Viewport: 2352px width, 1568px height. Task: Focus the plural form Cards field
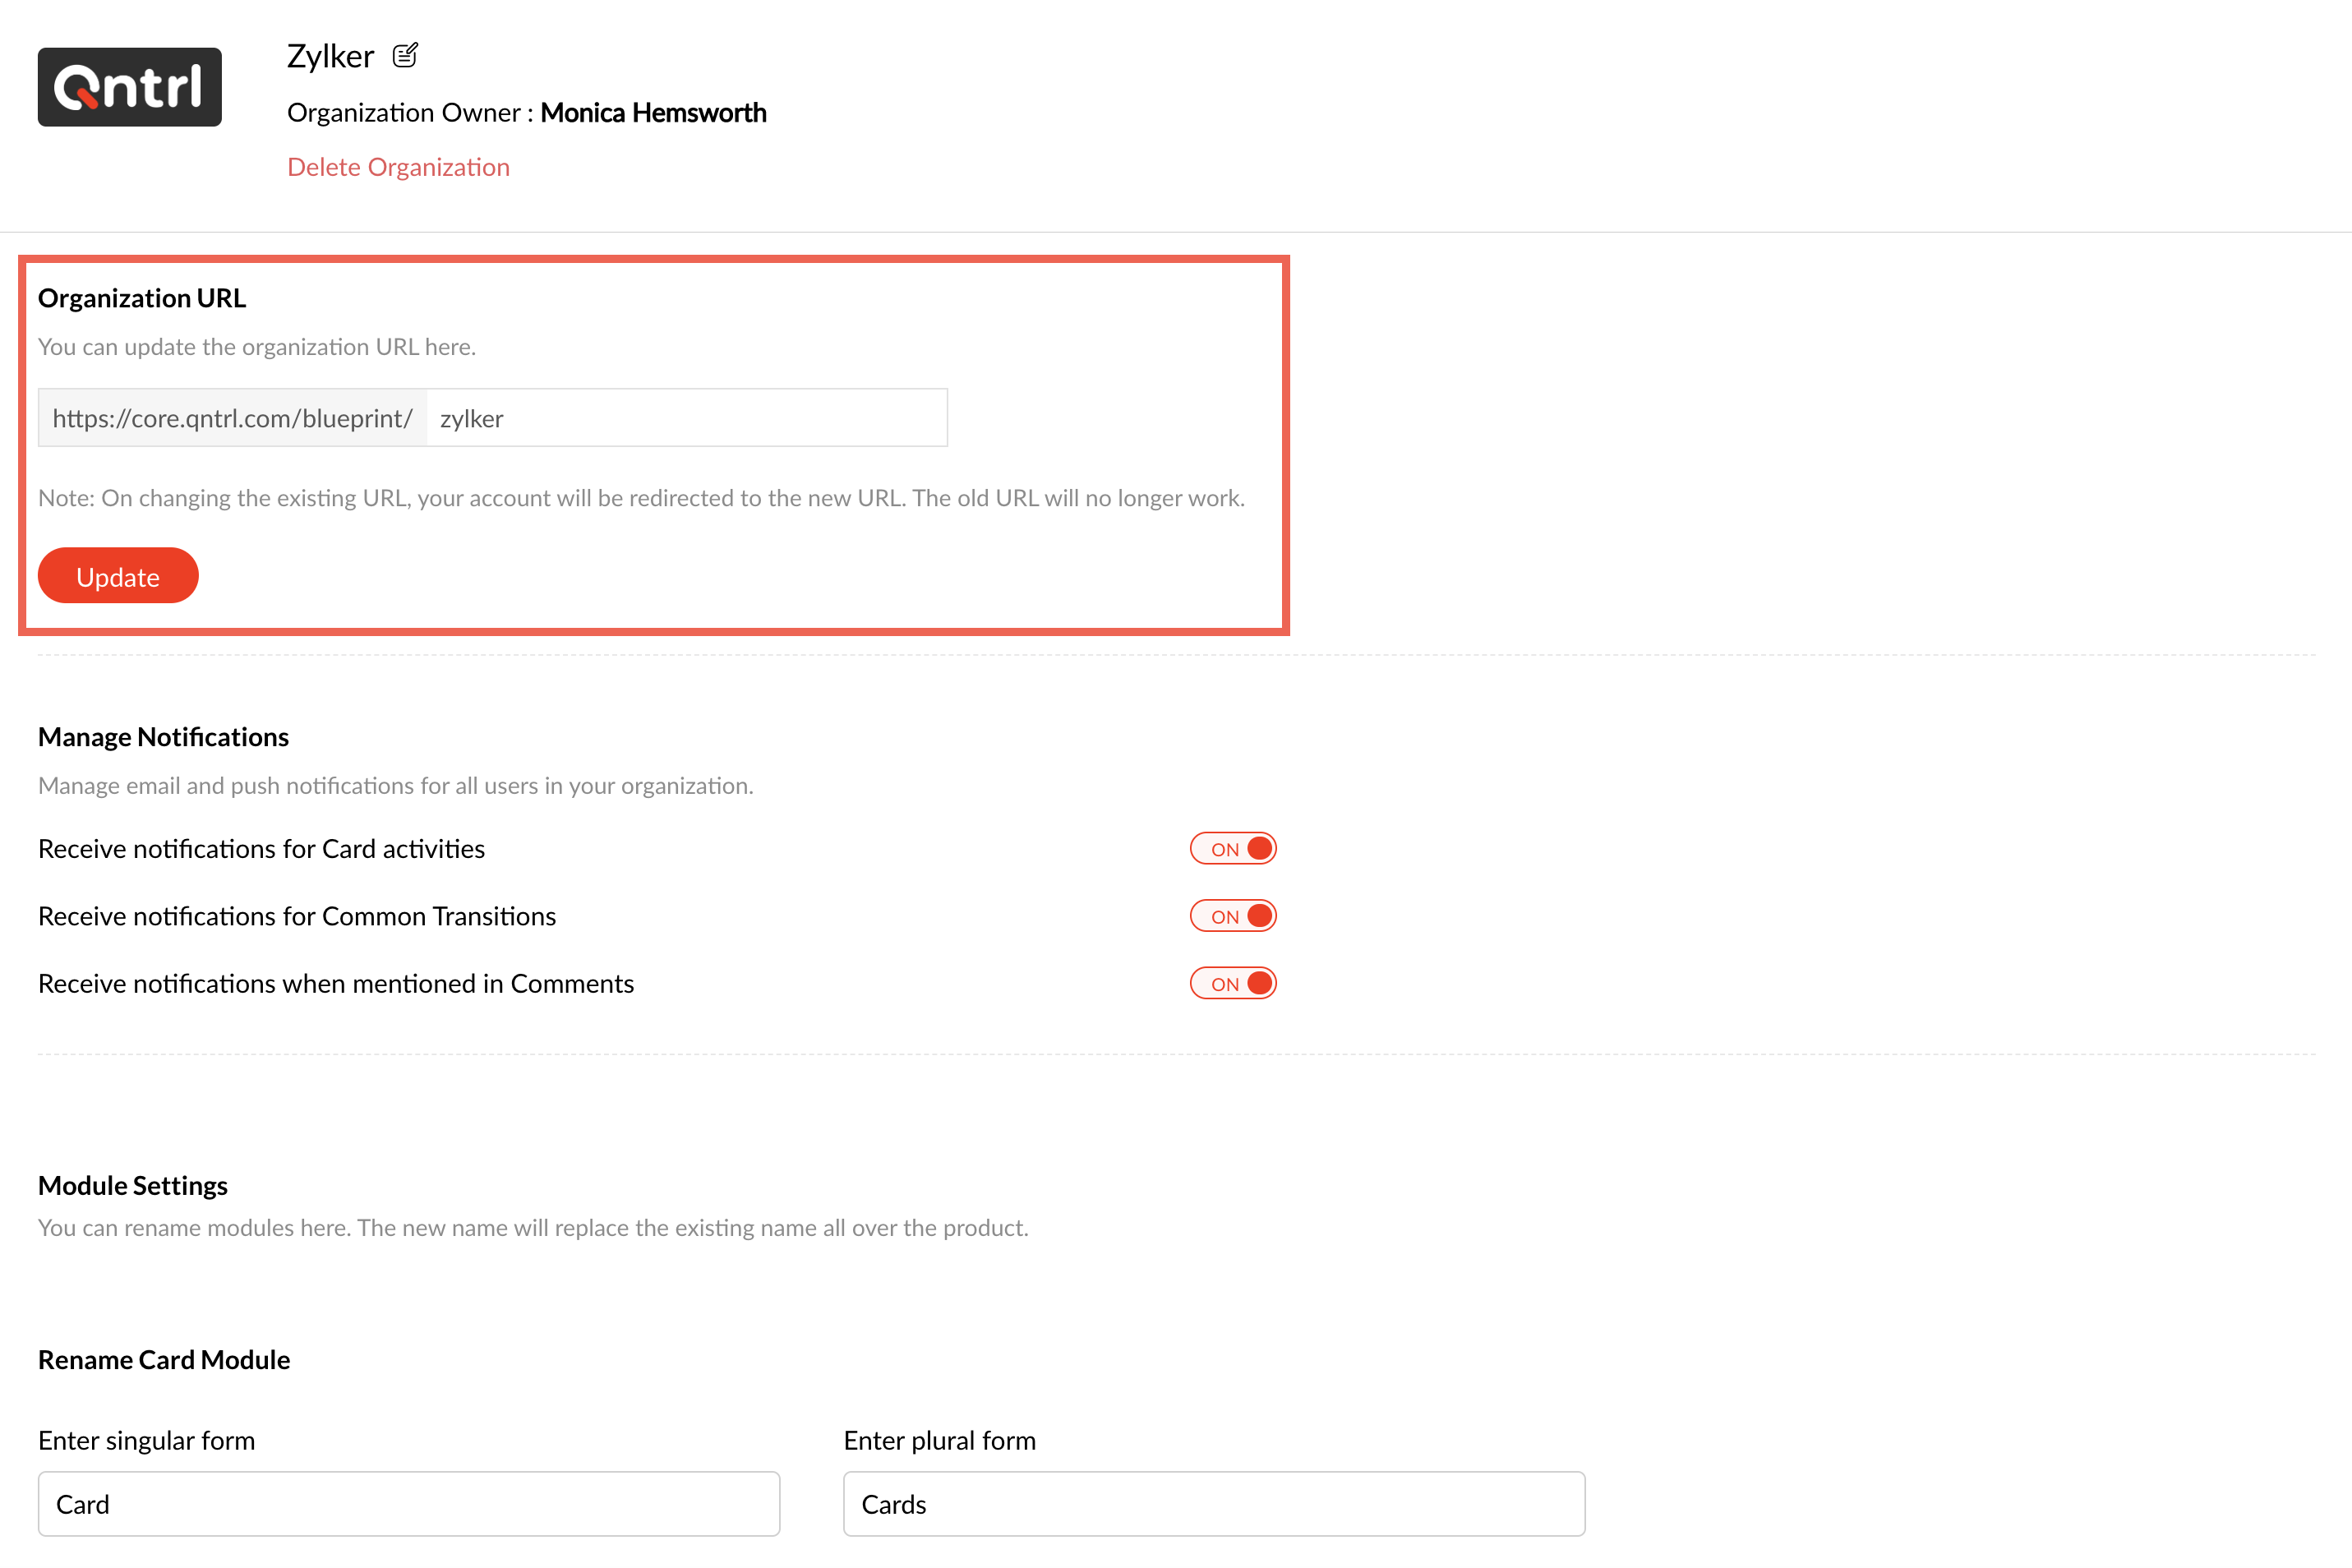pyautogui.click(x=1213, y=1503)
